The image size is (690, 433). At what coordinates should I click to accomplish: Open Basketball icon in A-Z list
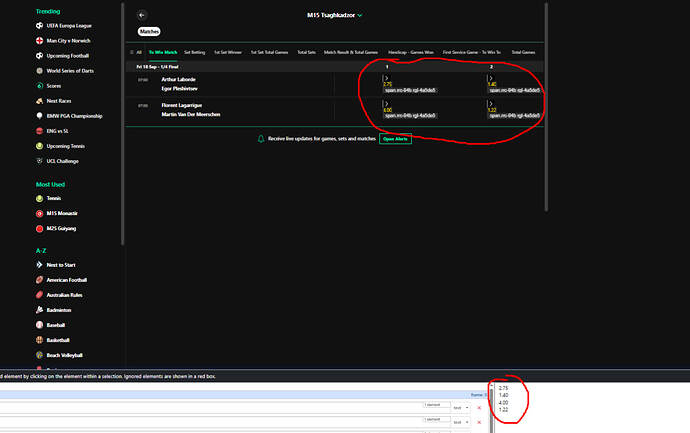(39, 340)
